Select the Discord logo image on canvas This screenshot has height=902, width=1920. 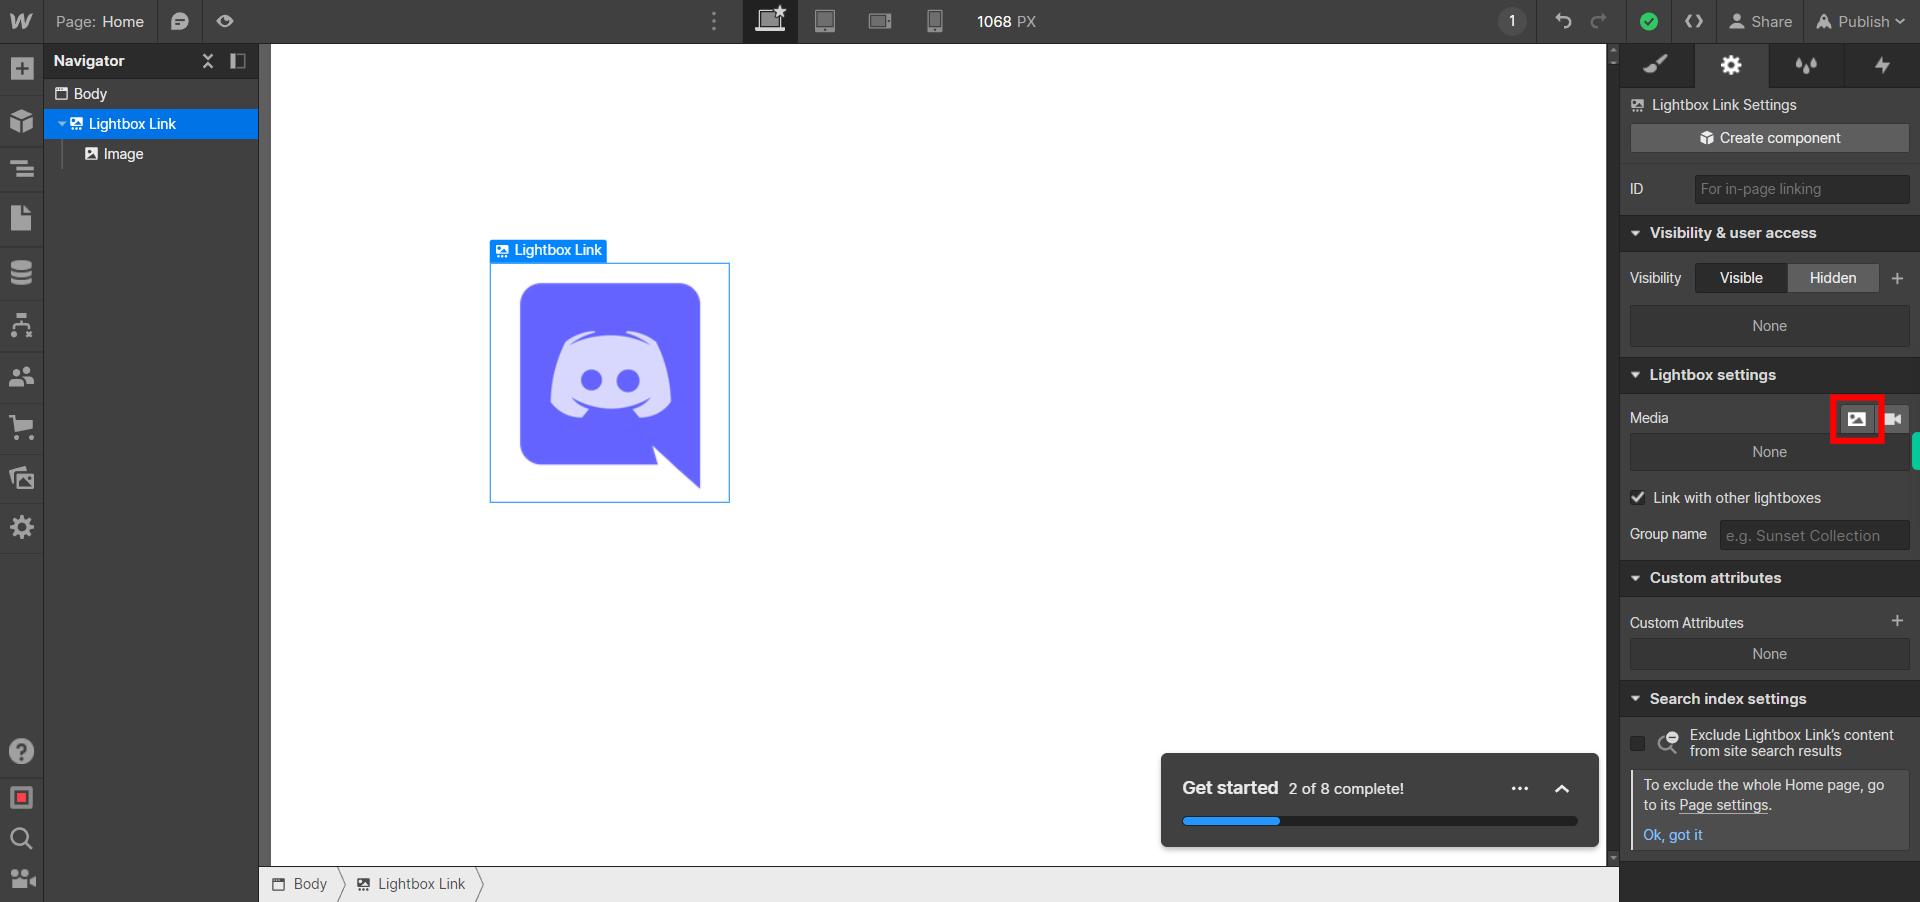click(610, 385)
